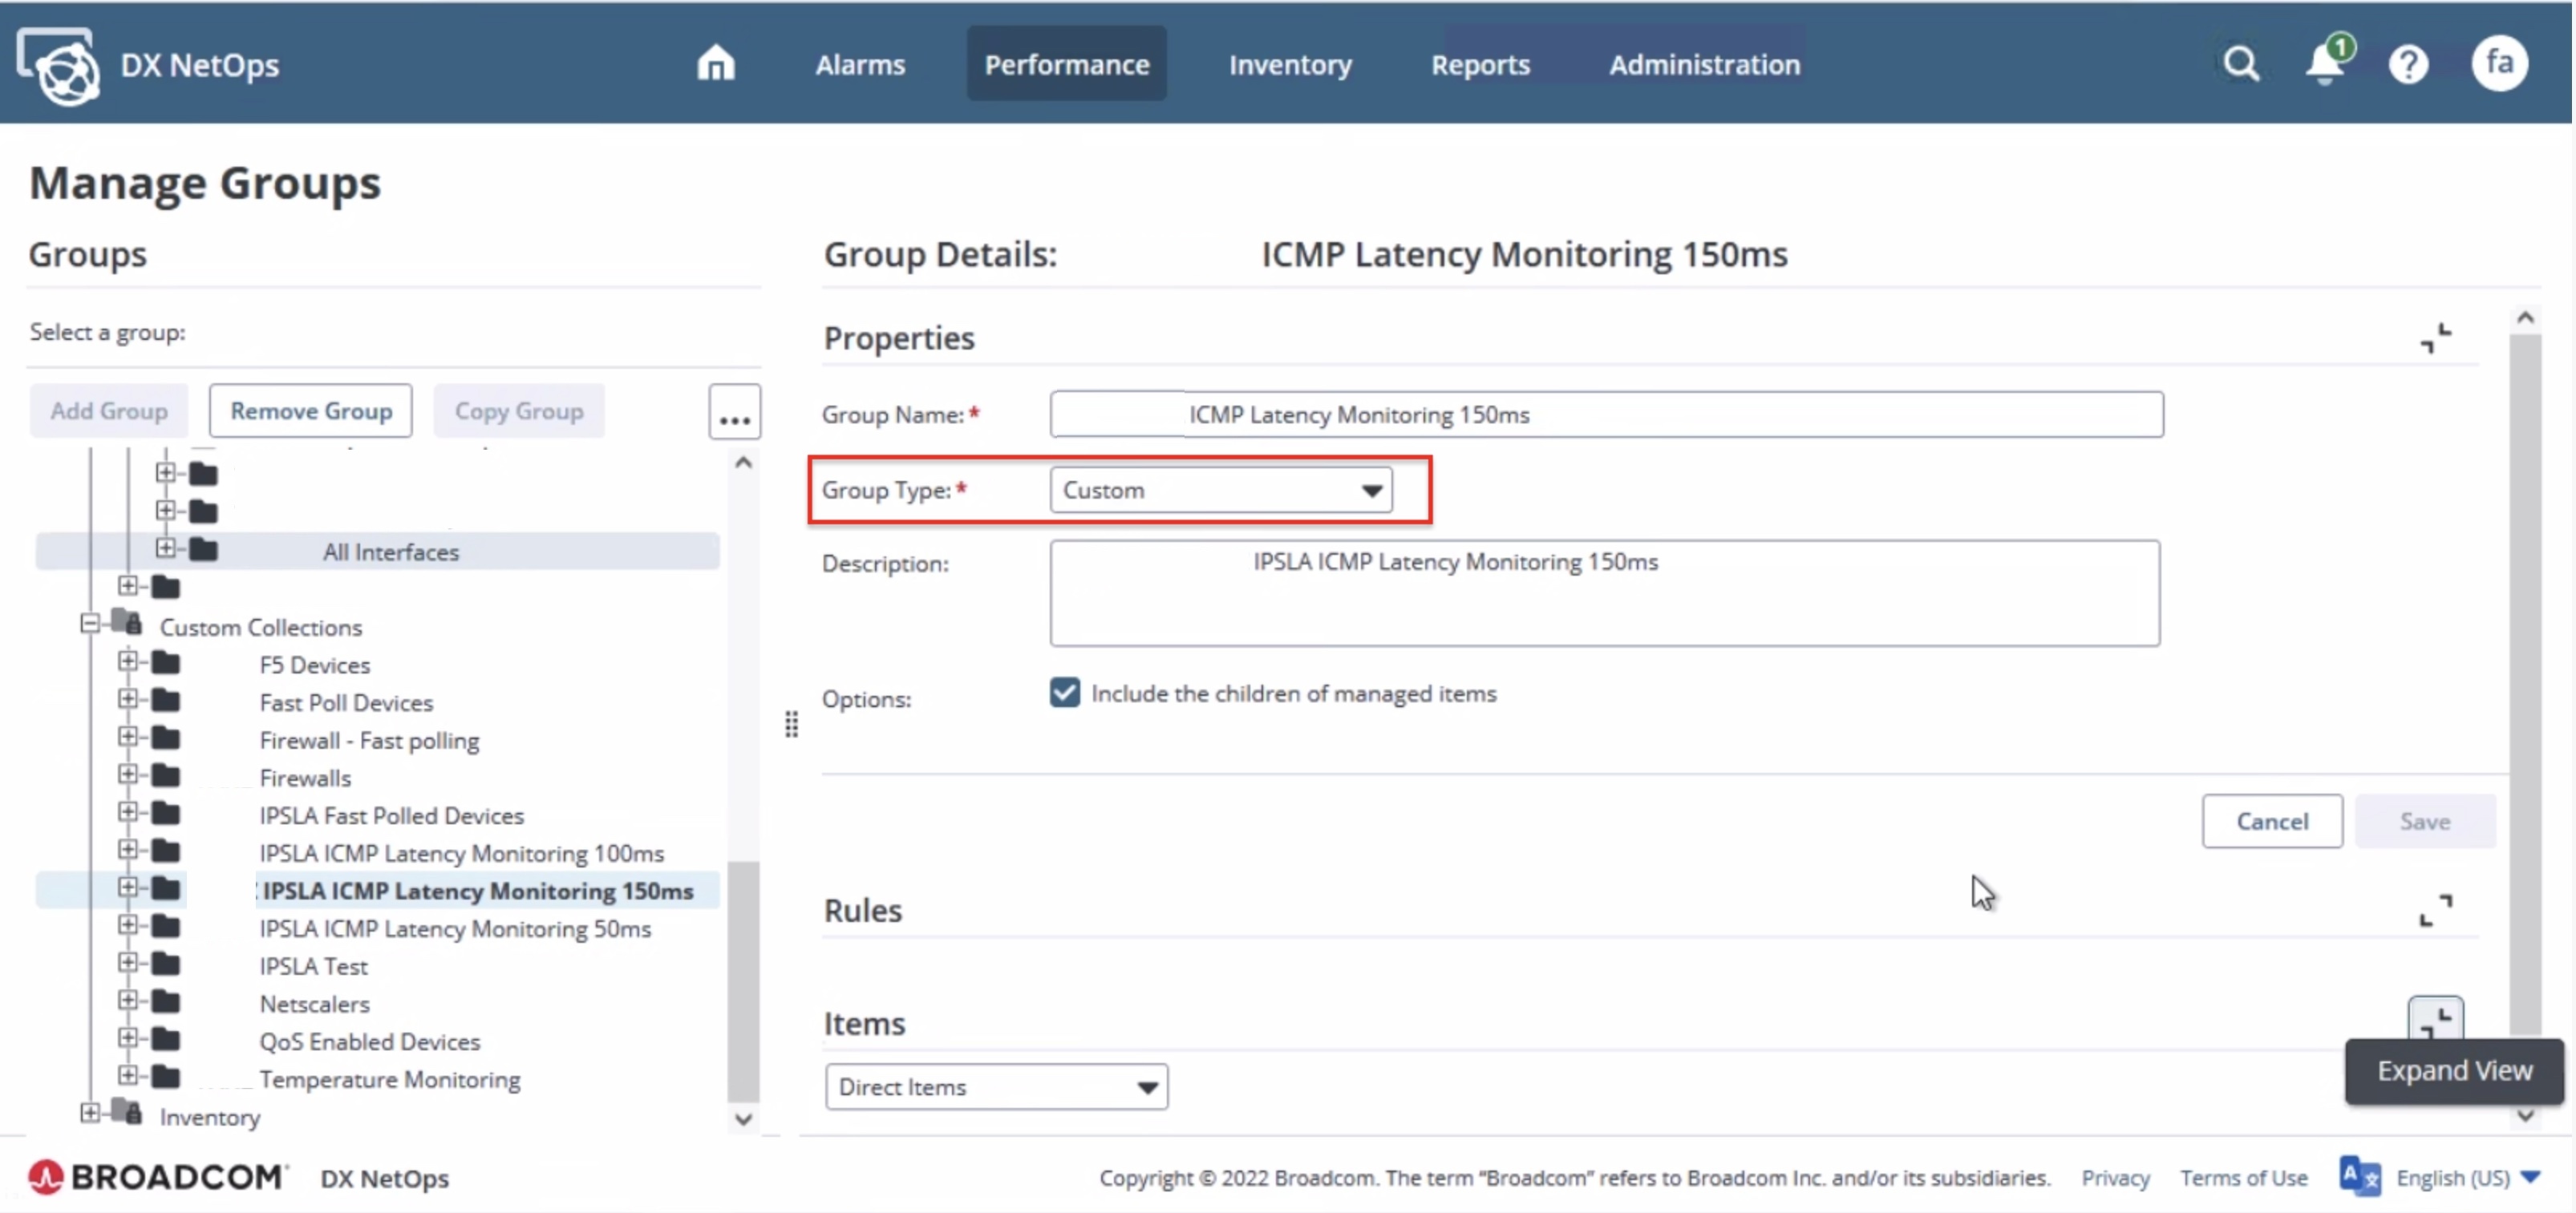Click the more options ellipsis button

[734, 412]
